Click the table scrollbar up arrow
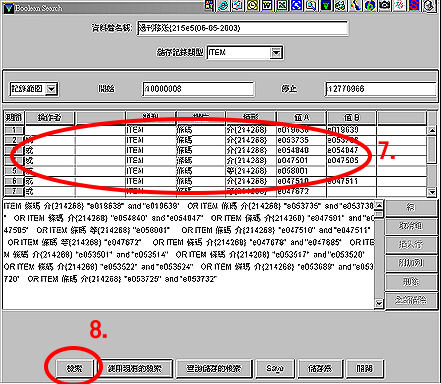441x384 pixels. 432,130
